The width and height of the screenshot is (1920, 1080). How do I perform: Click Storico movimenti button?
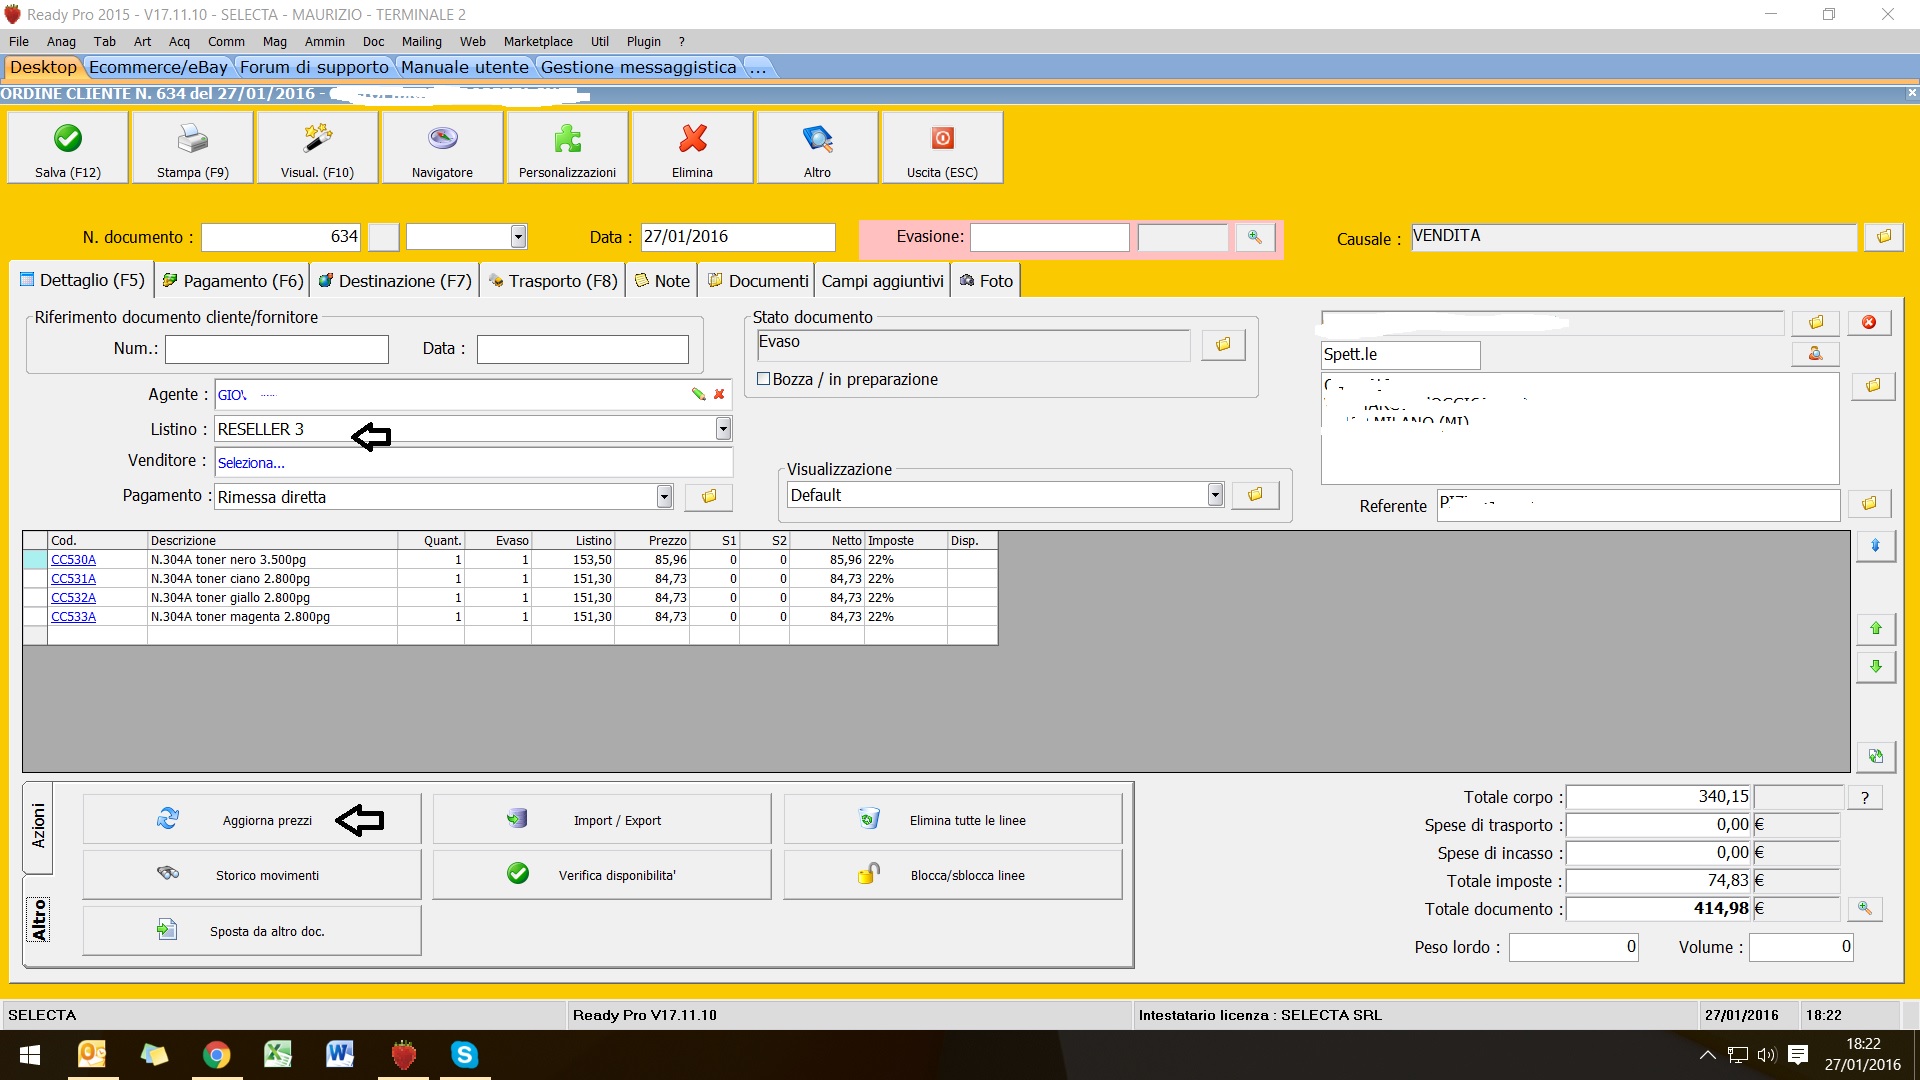pos(252,875)
